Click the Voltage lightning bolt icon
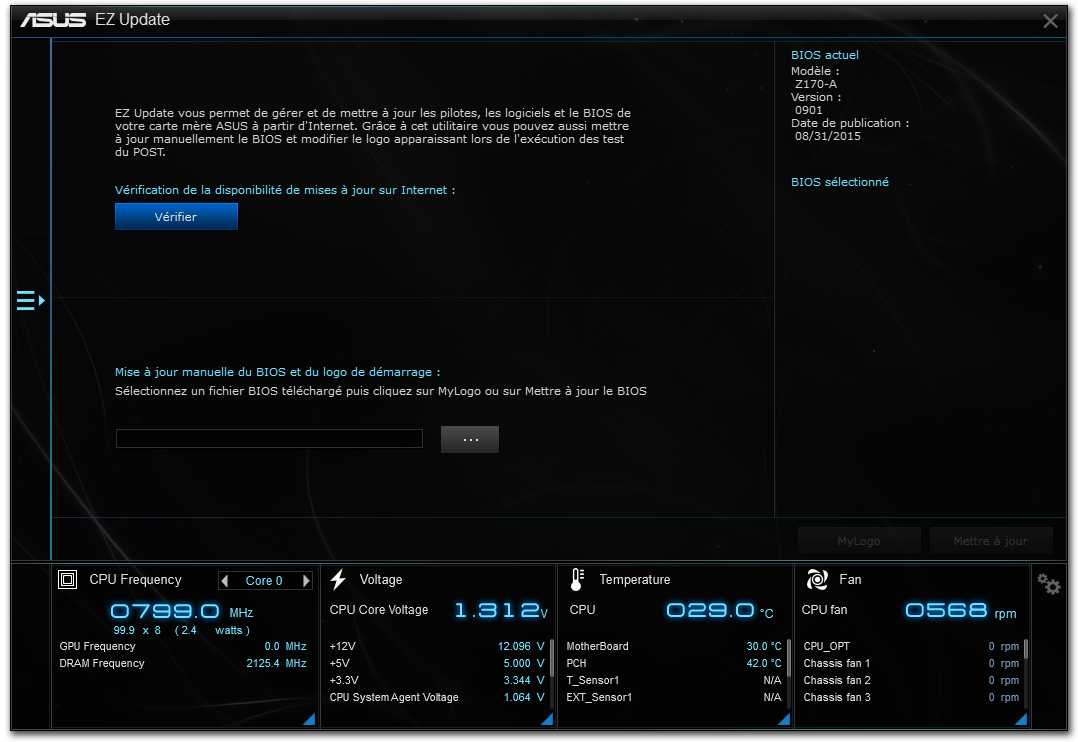 pyautogui.click(x=338, y=579)
